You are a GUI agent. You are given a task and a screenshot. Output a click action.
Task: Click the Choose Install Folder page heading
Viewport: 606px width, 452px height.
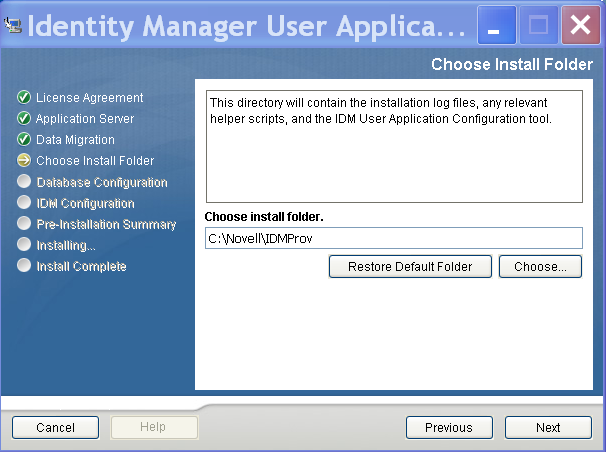pyautogui.click(x=512, y=64)
